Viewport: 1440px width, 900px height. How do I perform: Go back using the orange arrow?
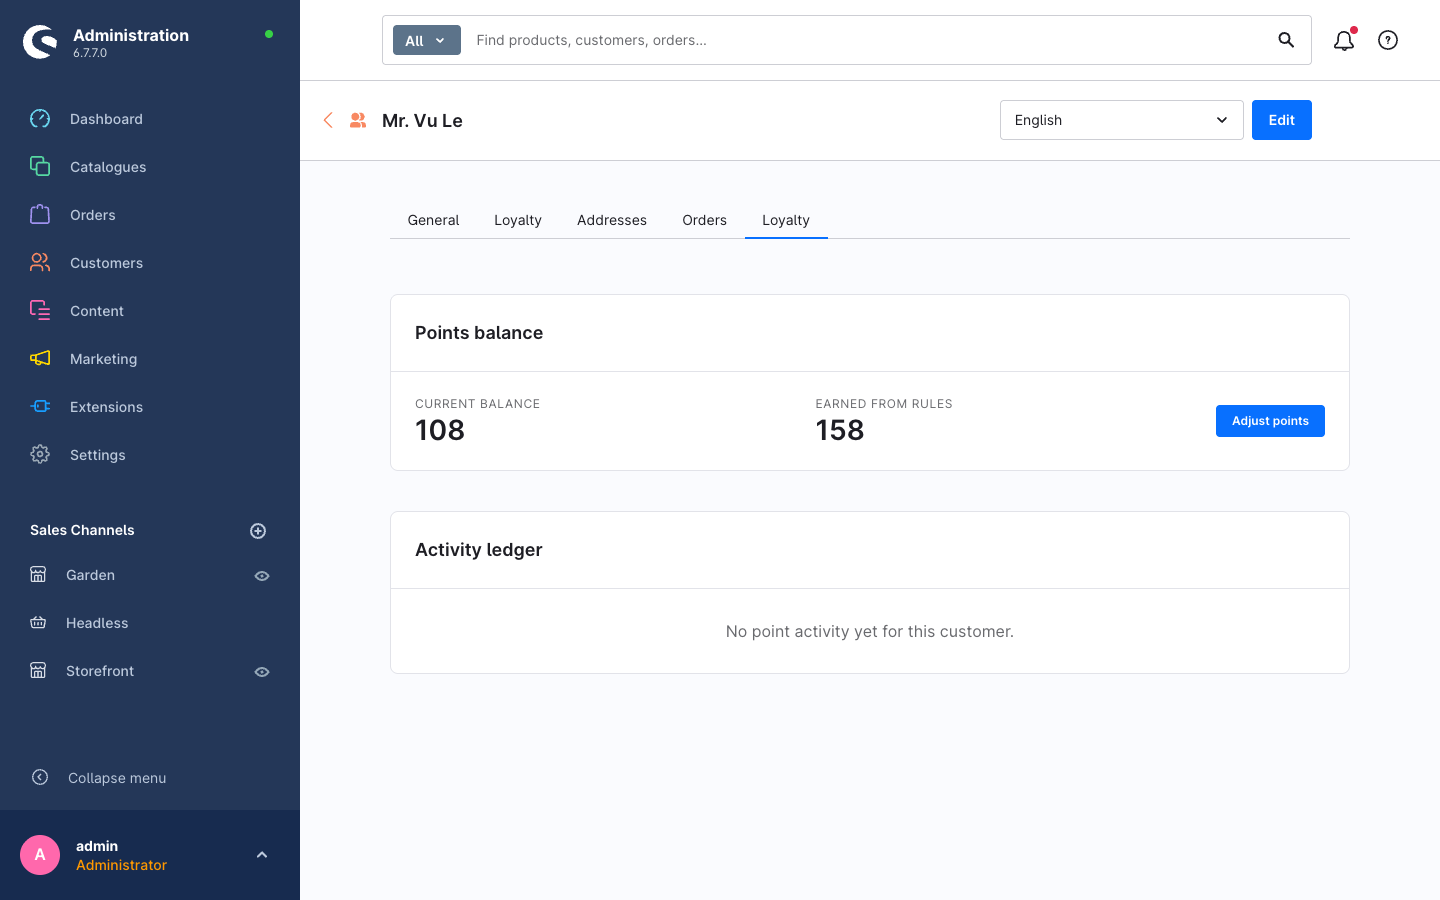click(328, 120)
